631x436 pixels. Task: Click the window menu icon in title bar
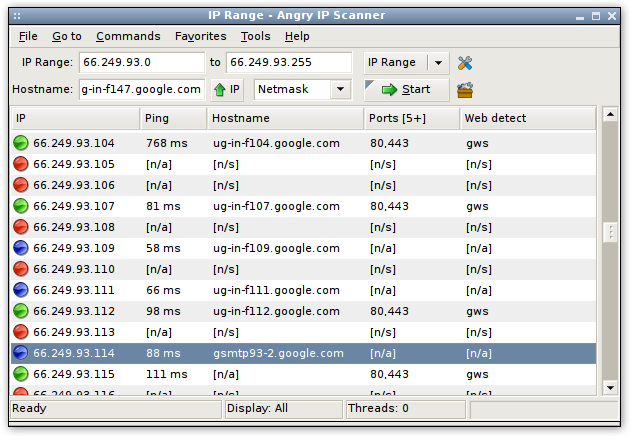tap(14, 15)
